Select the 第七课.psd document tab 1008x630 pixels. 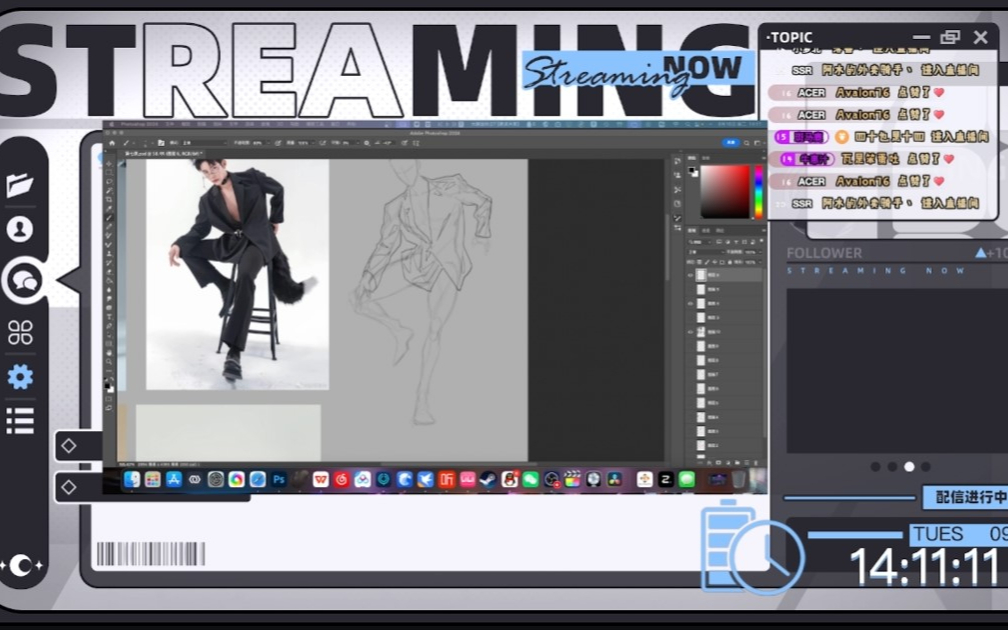[x=163, y=154]
